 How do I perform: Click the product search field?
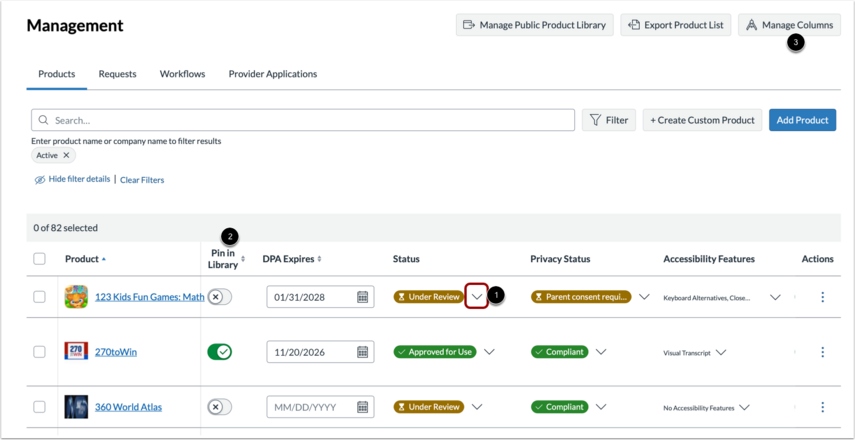point(303,120)
